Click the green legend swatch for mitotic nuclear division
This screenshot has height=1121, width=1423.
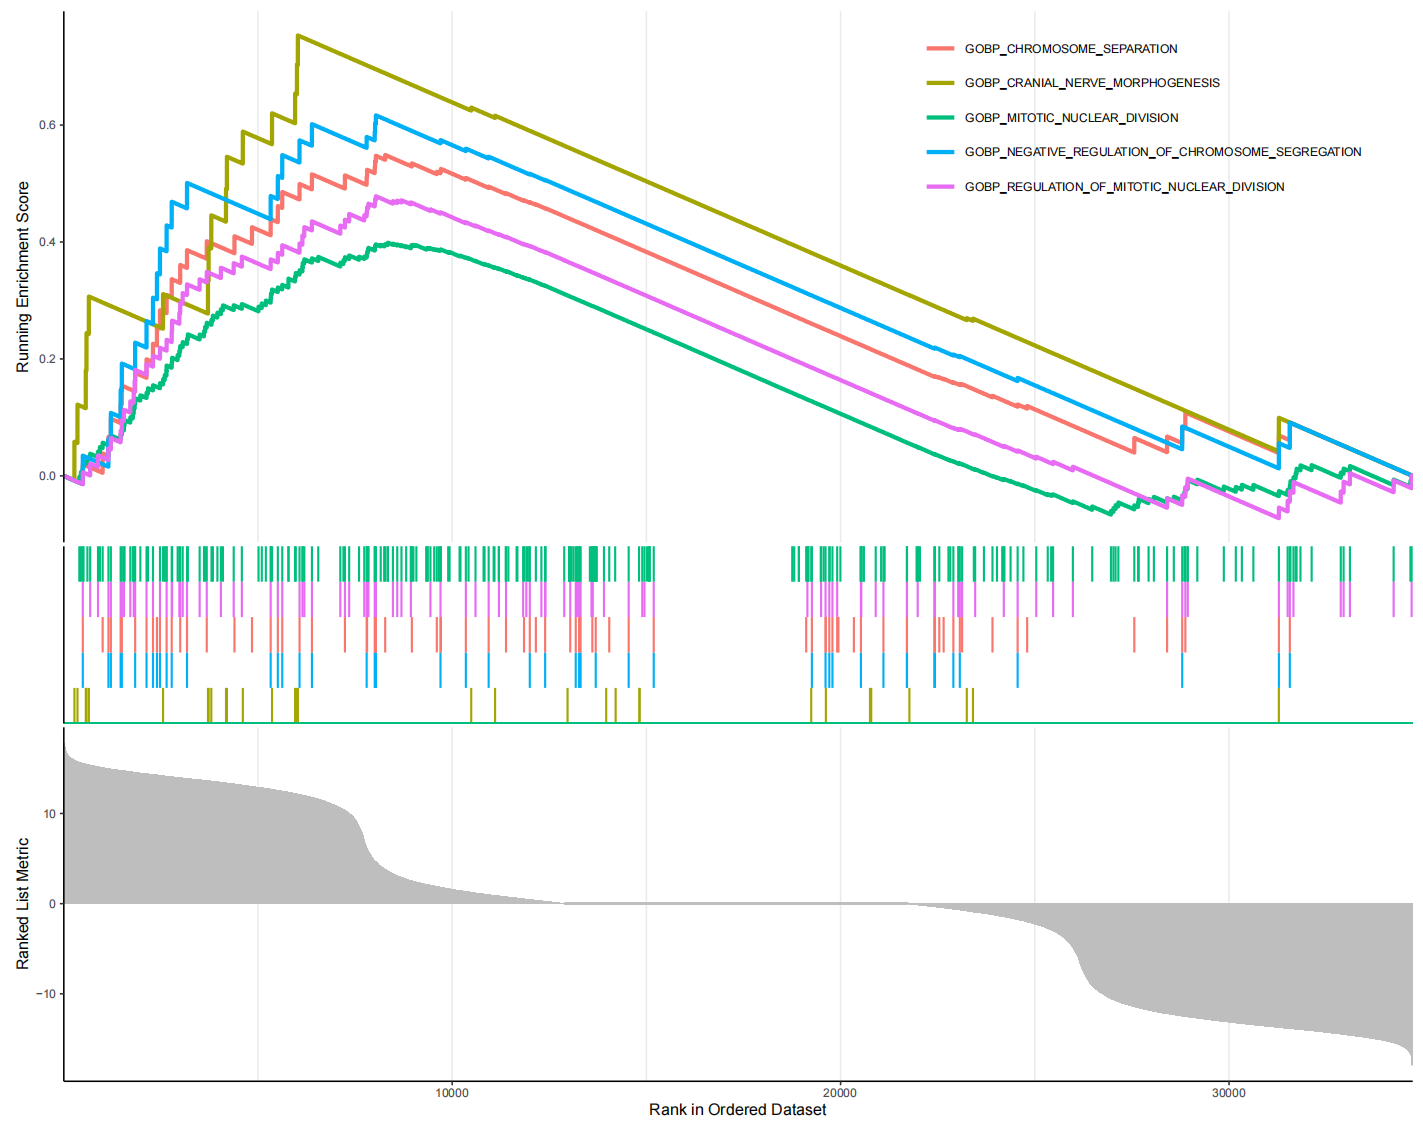(941, 118)
